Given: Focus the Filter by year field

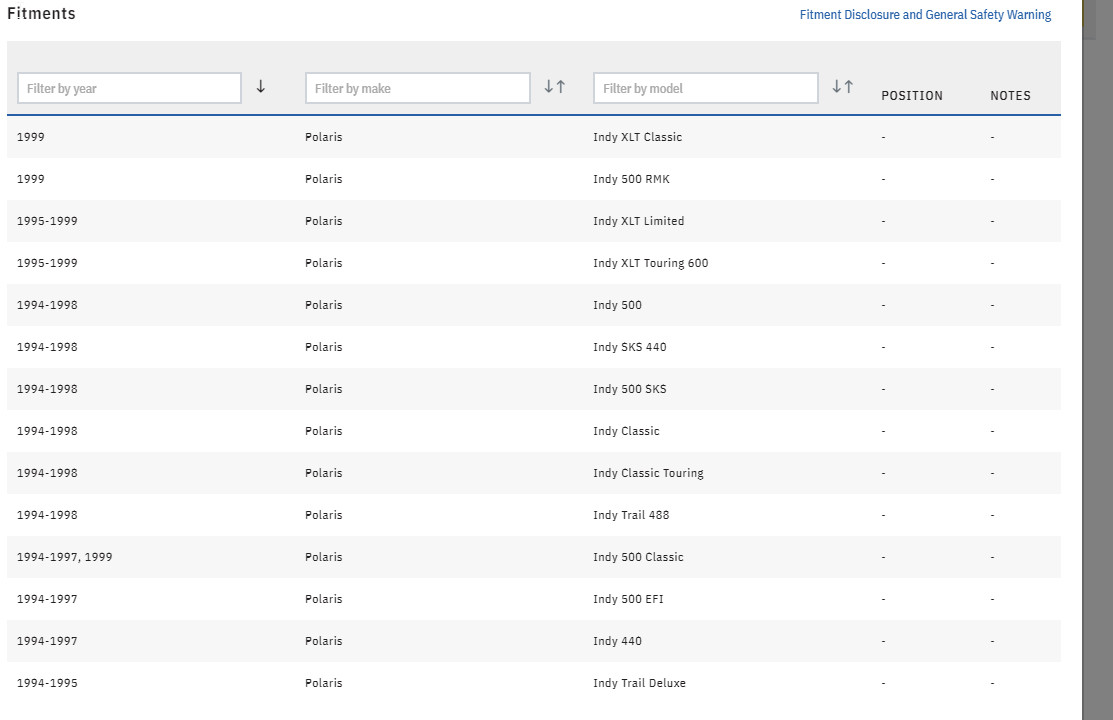Looking at the screenshot, I should pyautogui.click(x=129, y=88).
